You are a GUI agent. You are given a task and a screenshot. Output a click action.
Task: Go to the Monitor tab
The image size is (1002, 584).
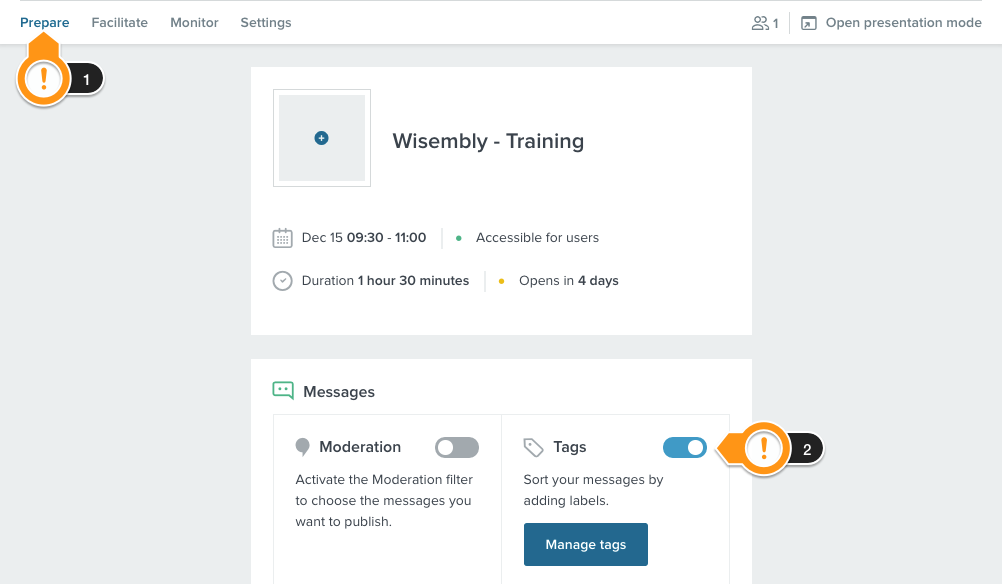point(194,23)
